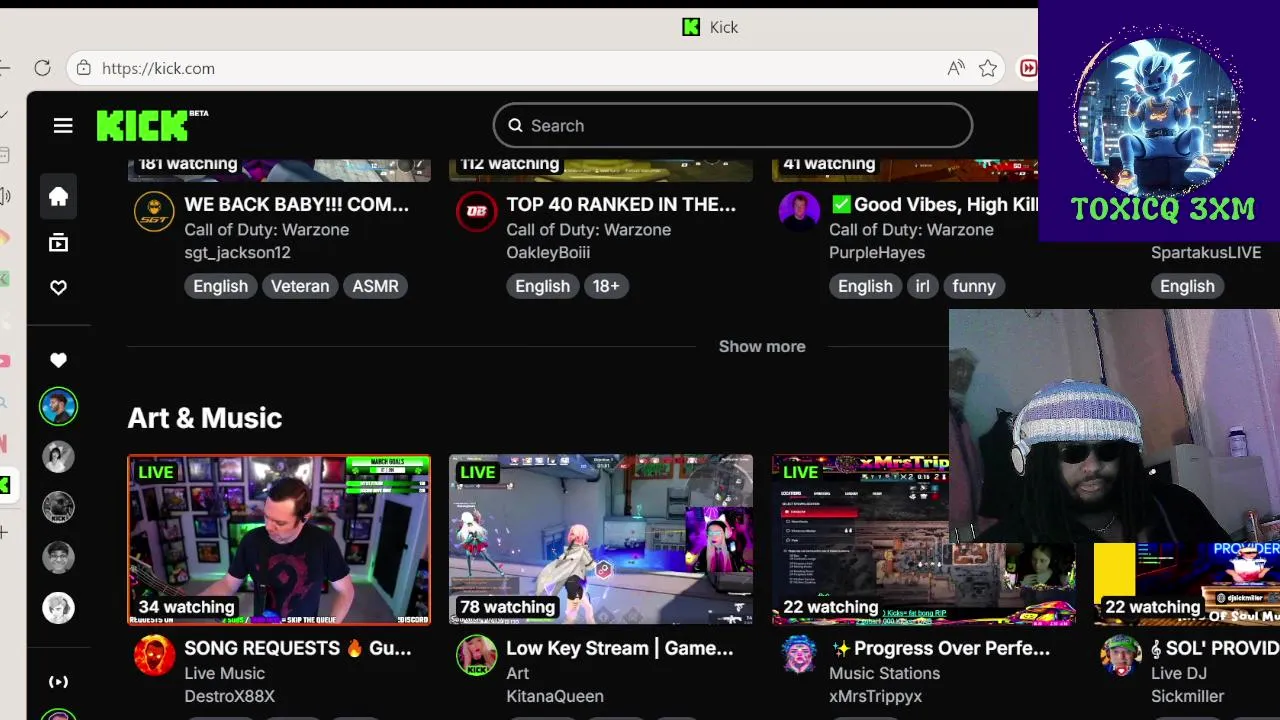The image size is (1280, 720).
Task: Click Call of Duty: Warzone under OakleyBoiii
Action: 589,229
